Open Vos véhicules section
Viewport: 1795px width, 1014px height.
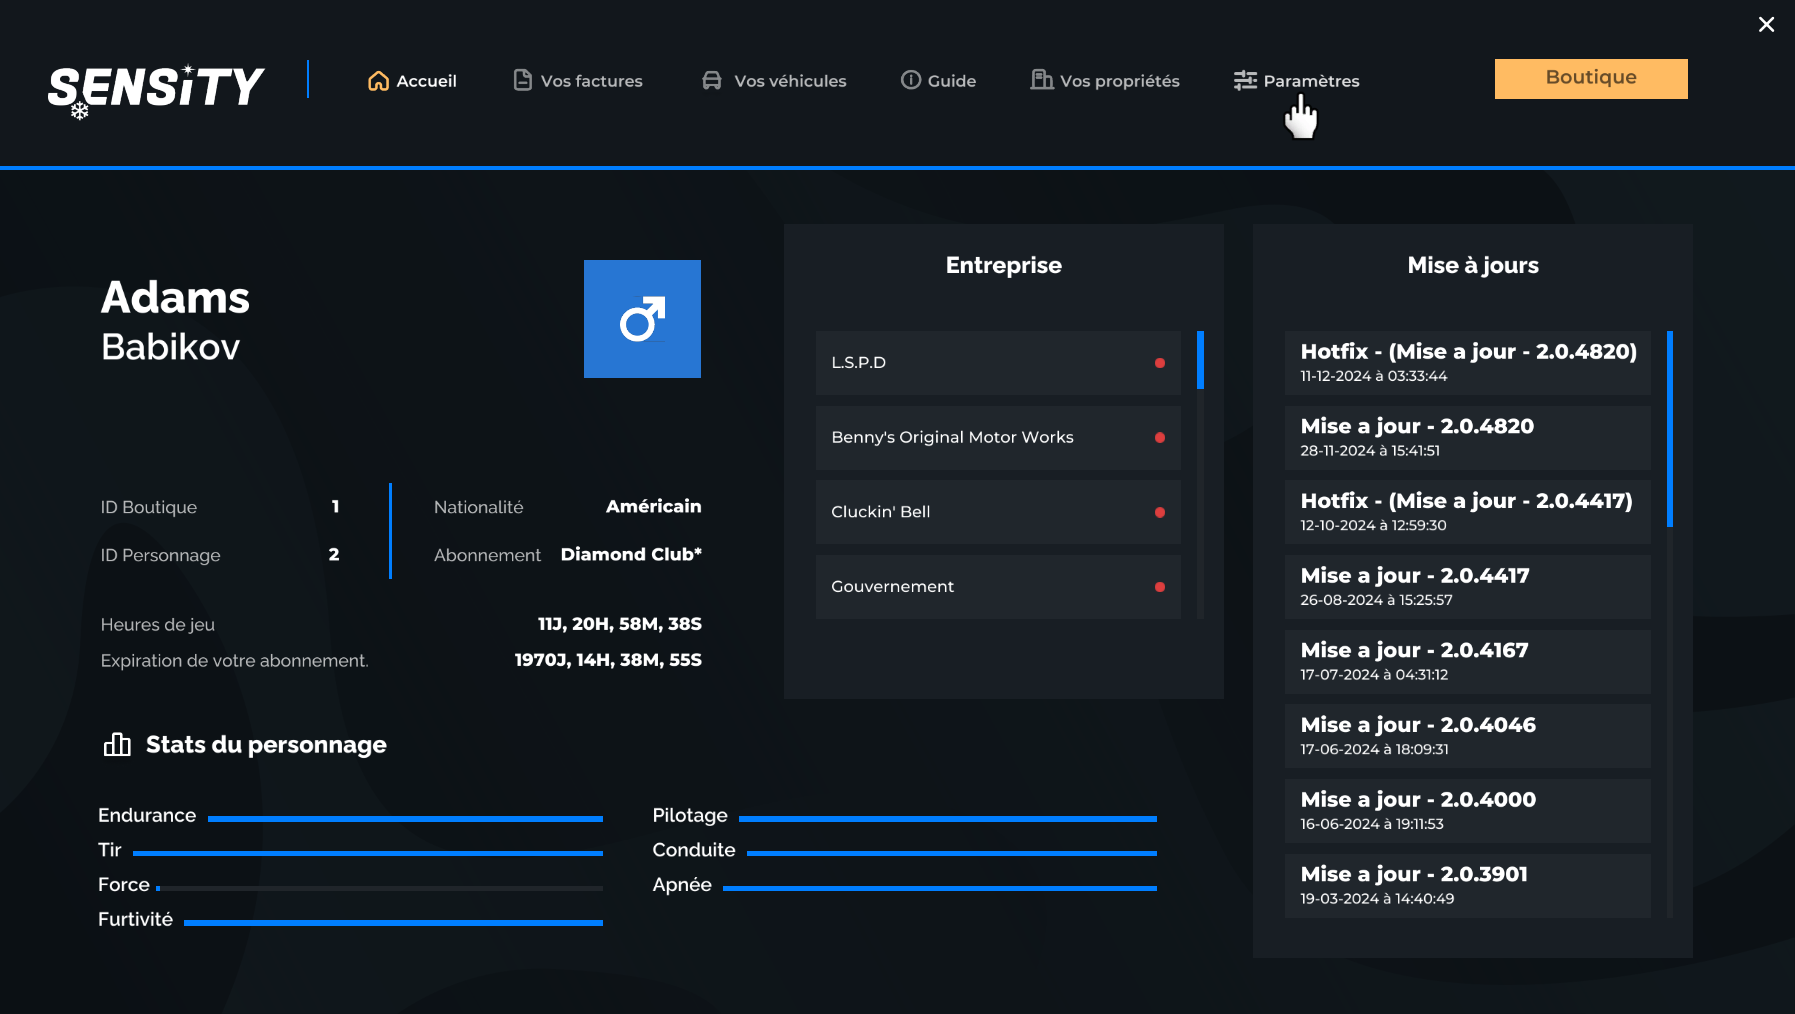click(774, 81)
